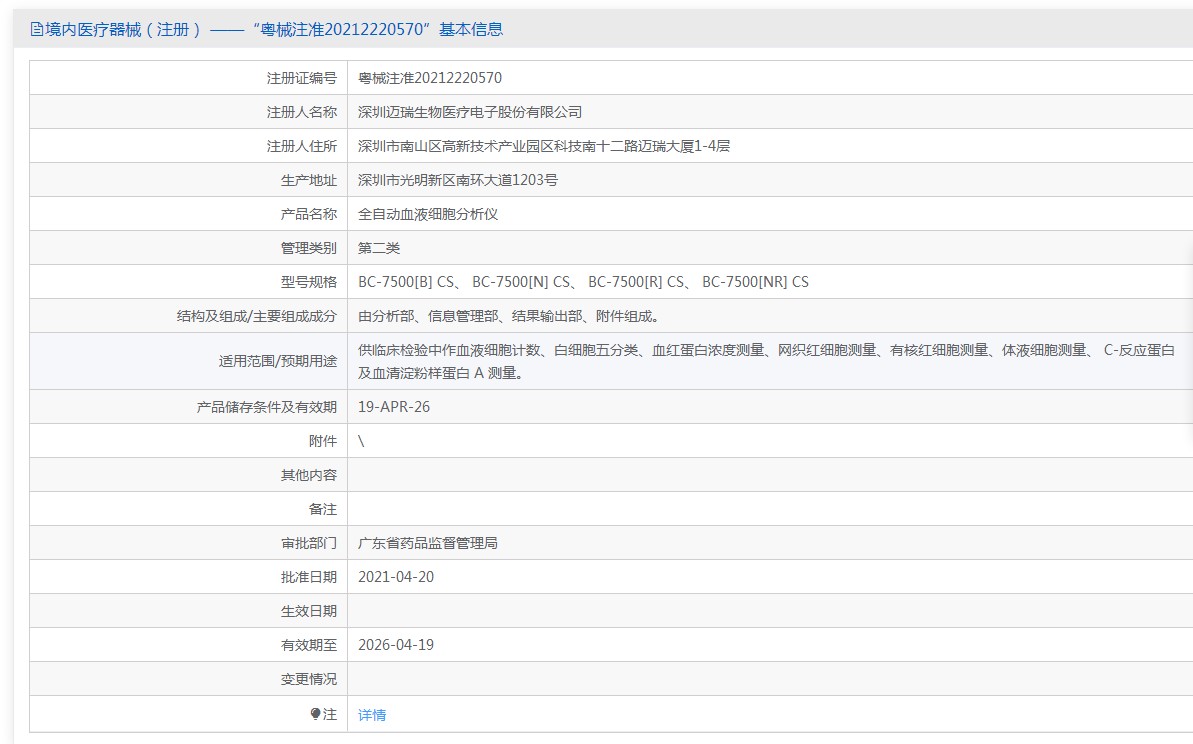Image resolution: width=1193 pixels, height=744 pixels.
Task: Click the 产品名称 label
Action: (x=309, y=214)
